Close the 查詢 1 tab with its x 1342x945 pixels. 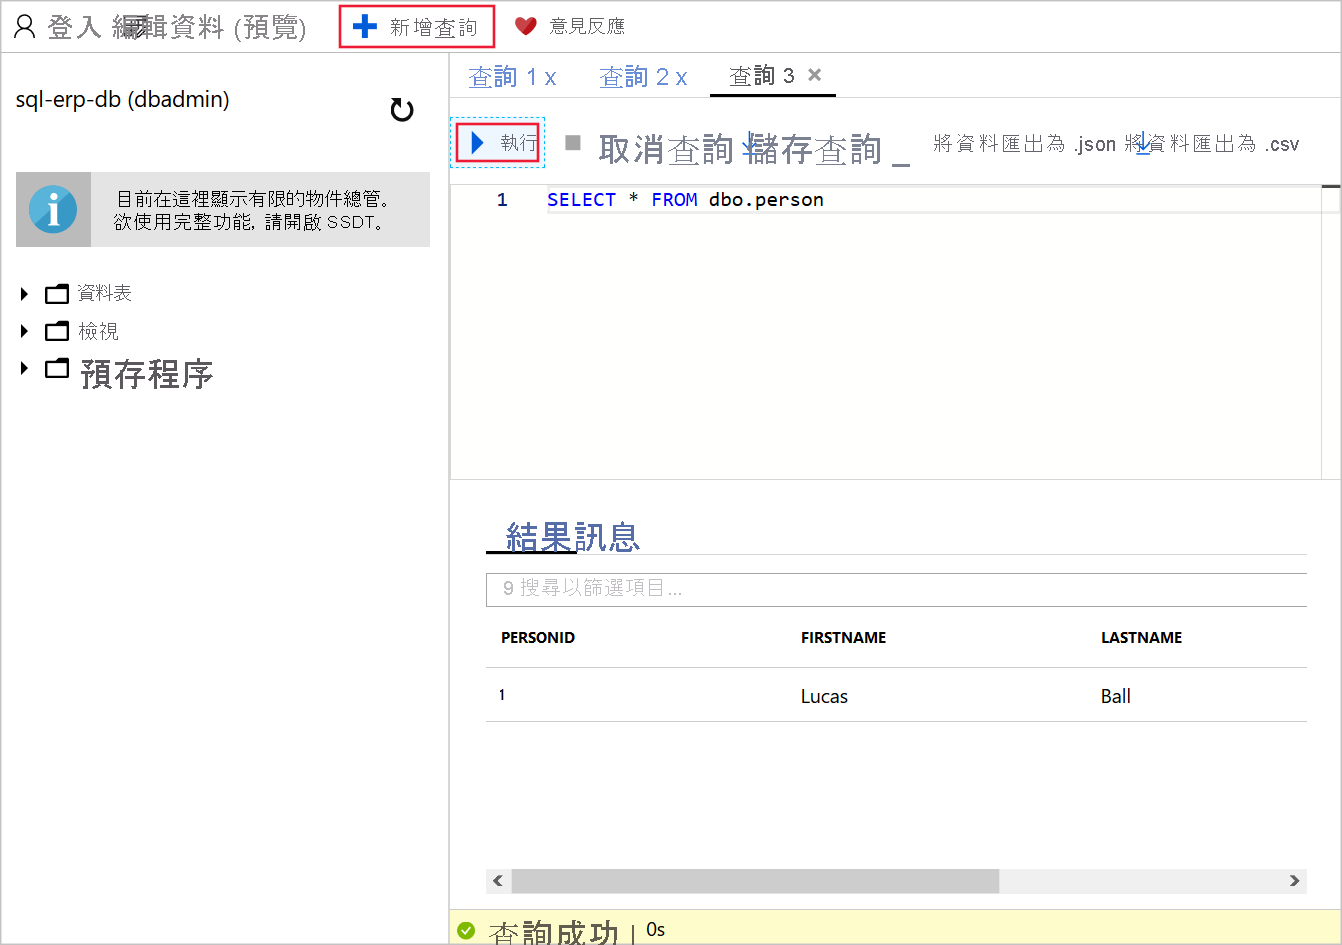[x=550, y=78]
